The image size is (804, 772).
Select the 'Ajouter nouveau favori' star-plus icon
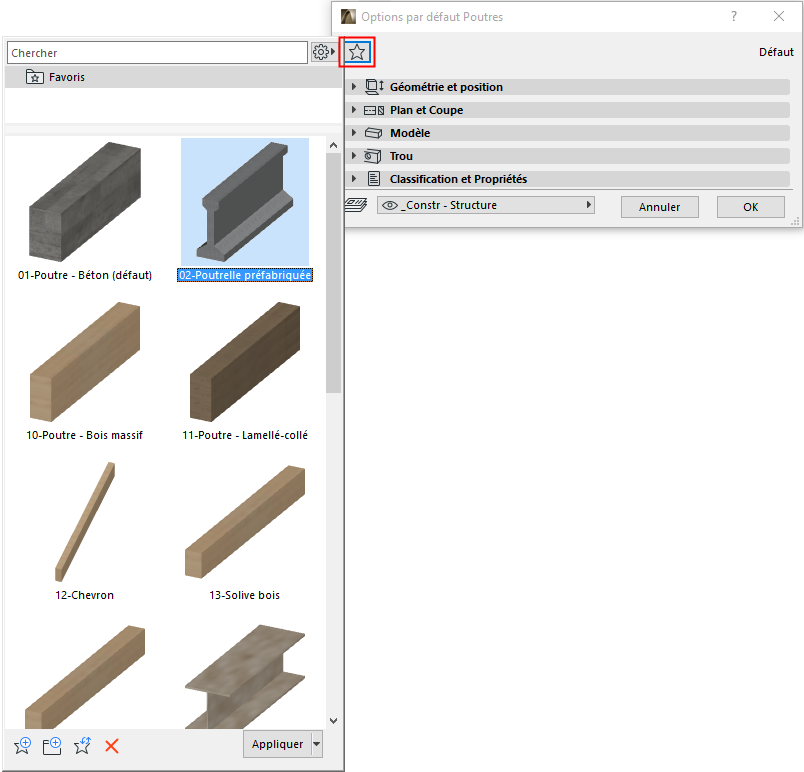click(x=21, y=746)
